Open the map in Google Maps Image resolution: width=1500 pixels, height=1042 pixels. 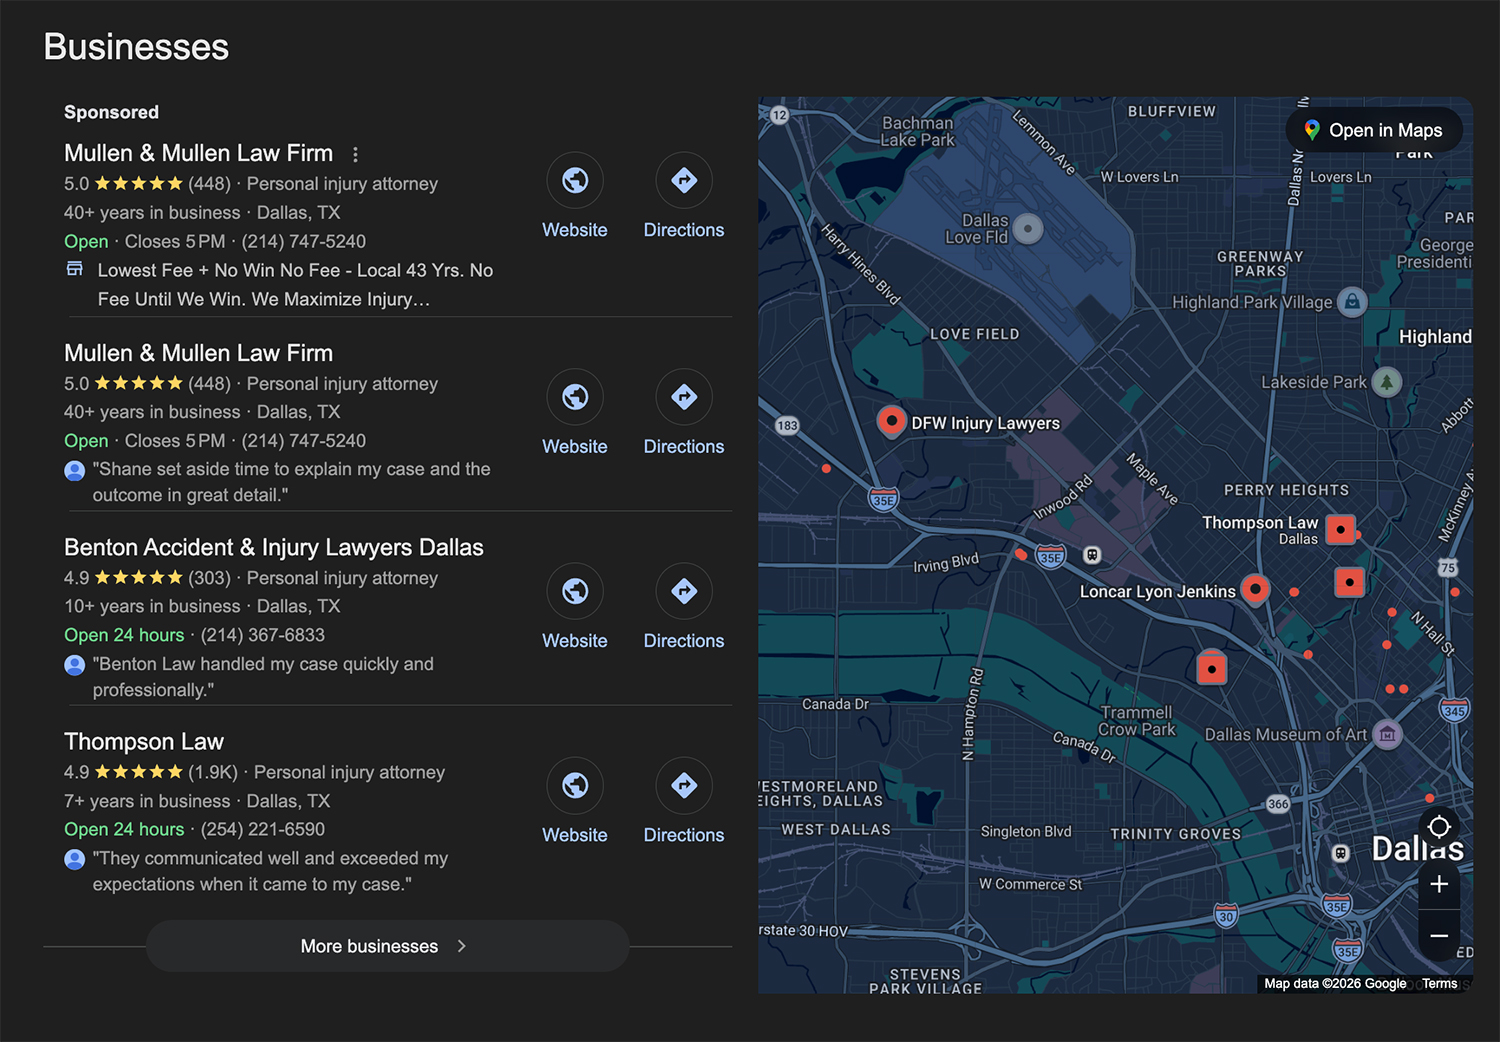point(1373,130)
